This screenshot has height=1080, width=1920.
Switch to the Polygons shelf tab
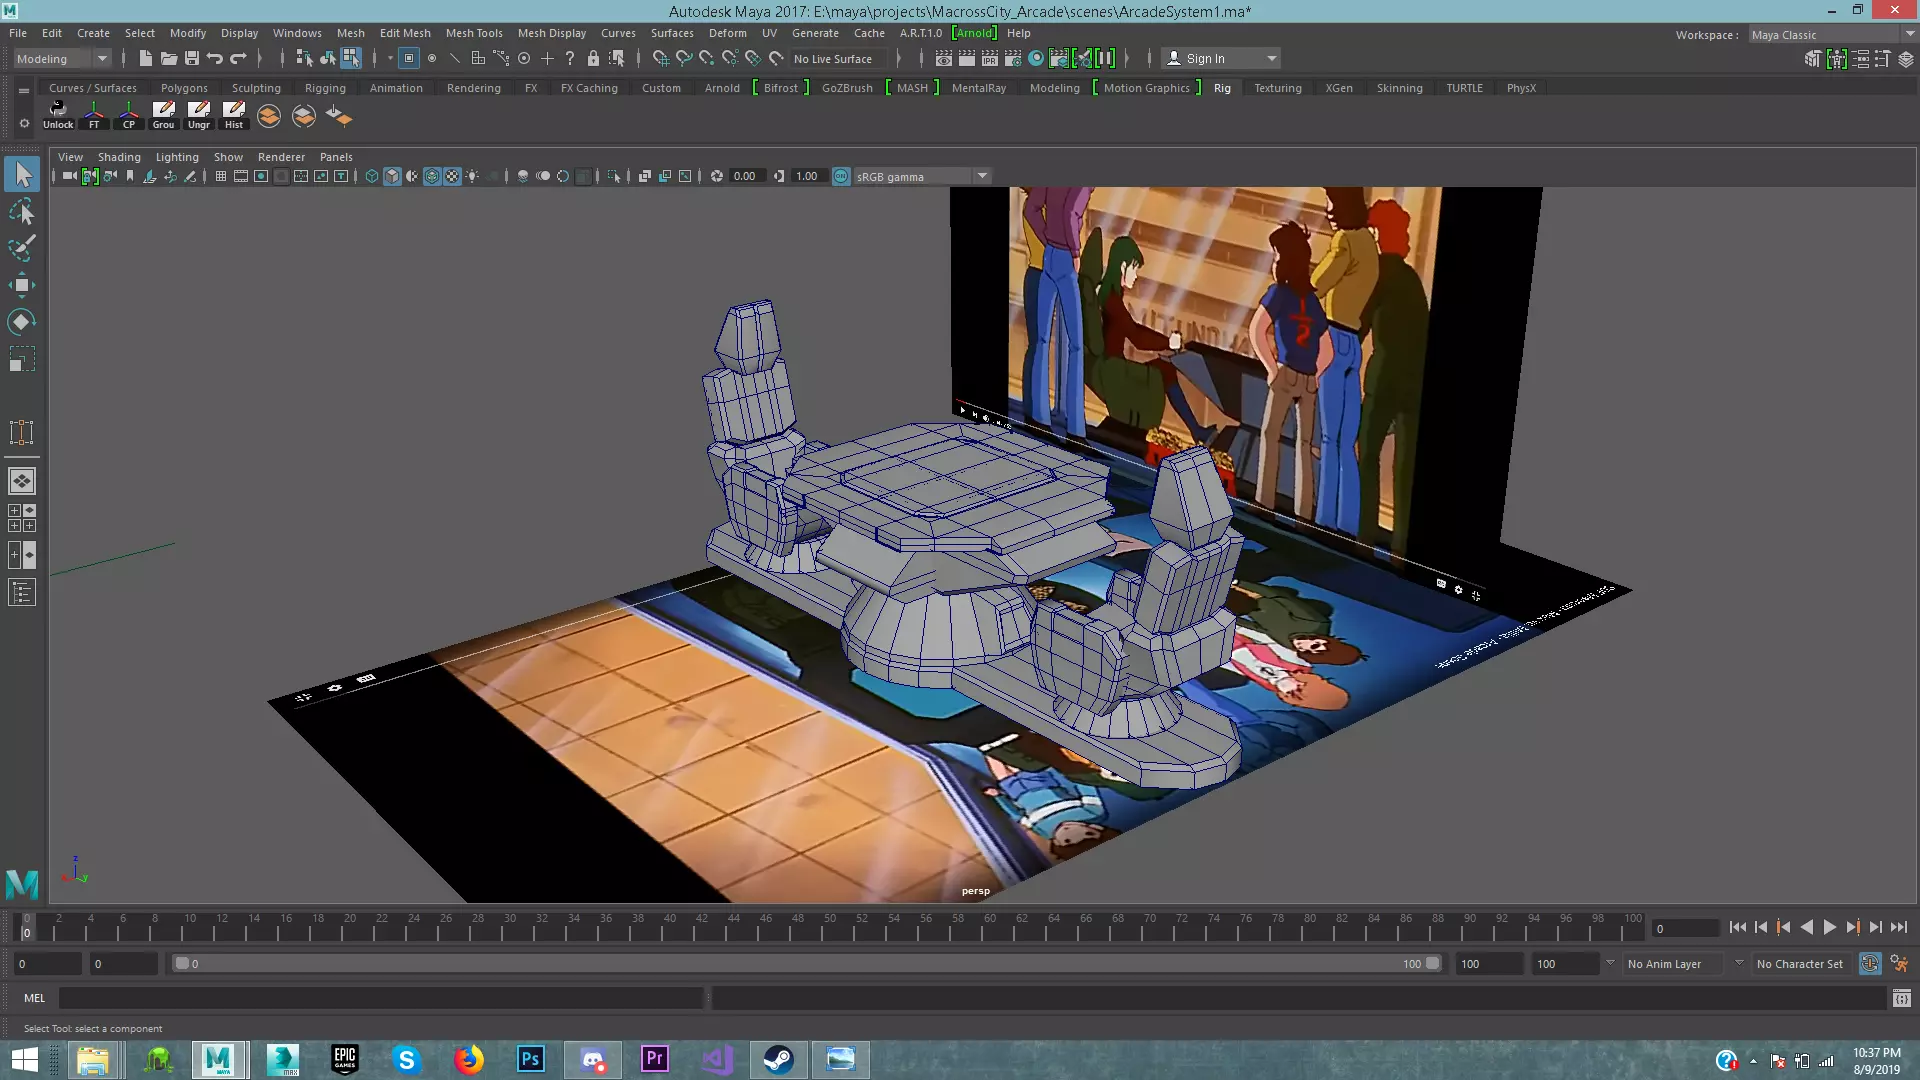click(x=184, y=88)
